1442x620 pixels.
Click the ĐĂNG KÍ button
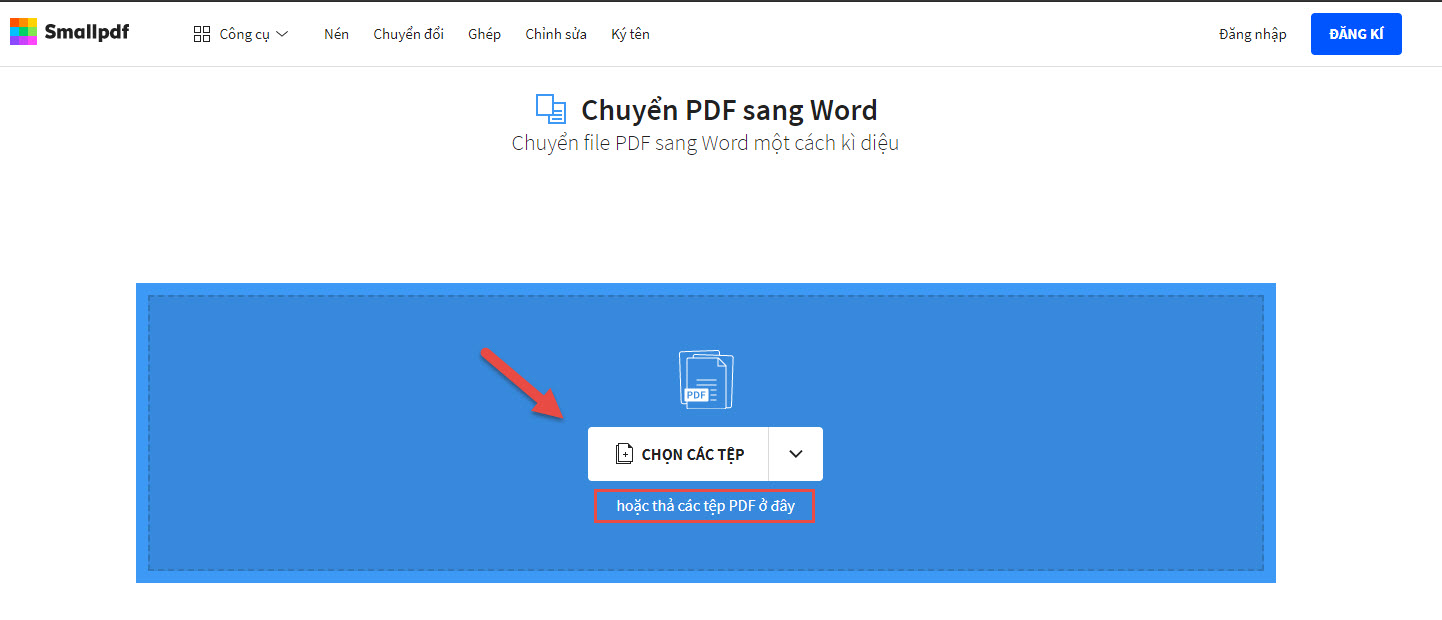[x=1356, y=34]
